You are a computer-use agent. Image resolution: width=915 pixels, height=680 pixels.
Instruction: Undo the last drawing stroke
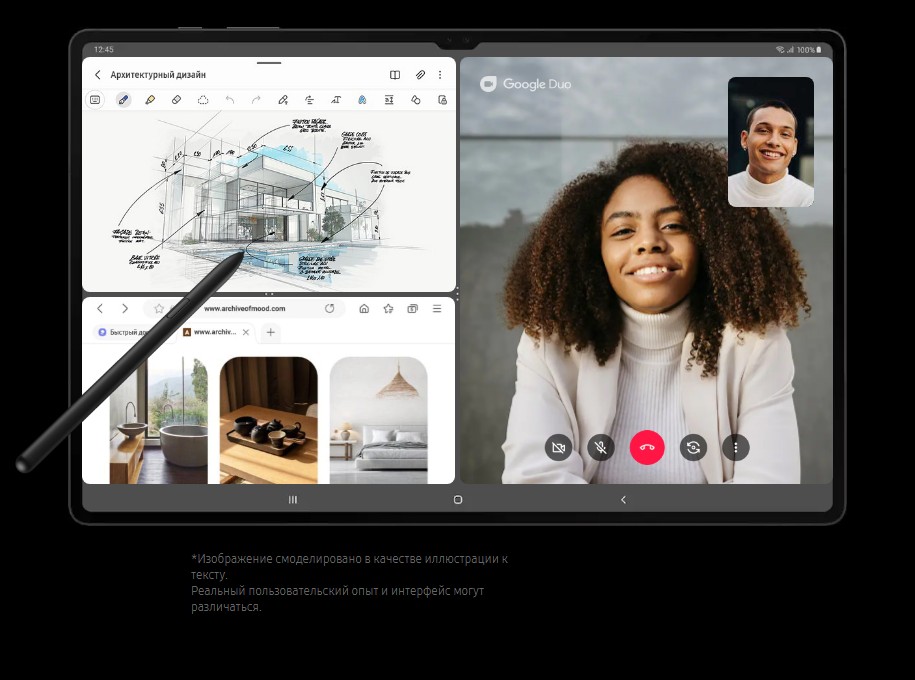pyautogui.click(x=229, y=100)
